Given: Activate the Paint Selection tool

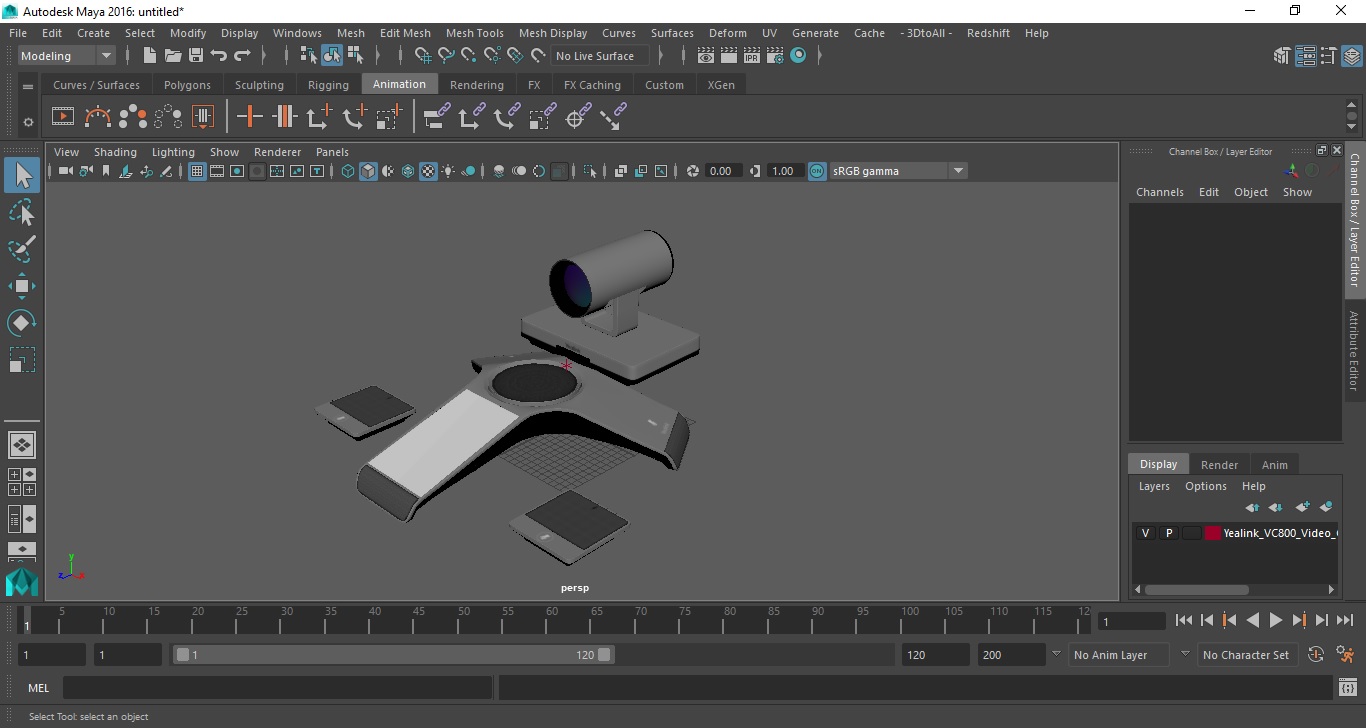Looking at the screenshot, I should click(x=22, y=249).
